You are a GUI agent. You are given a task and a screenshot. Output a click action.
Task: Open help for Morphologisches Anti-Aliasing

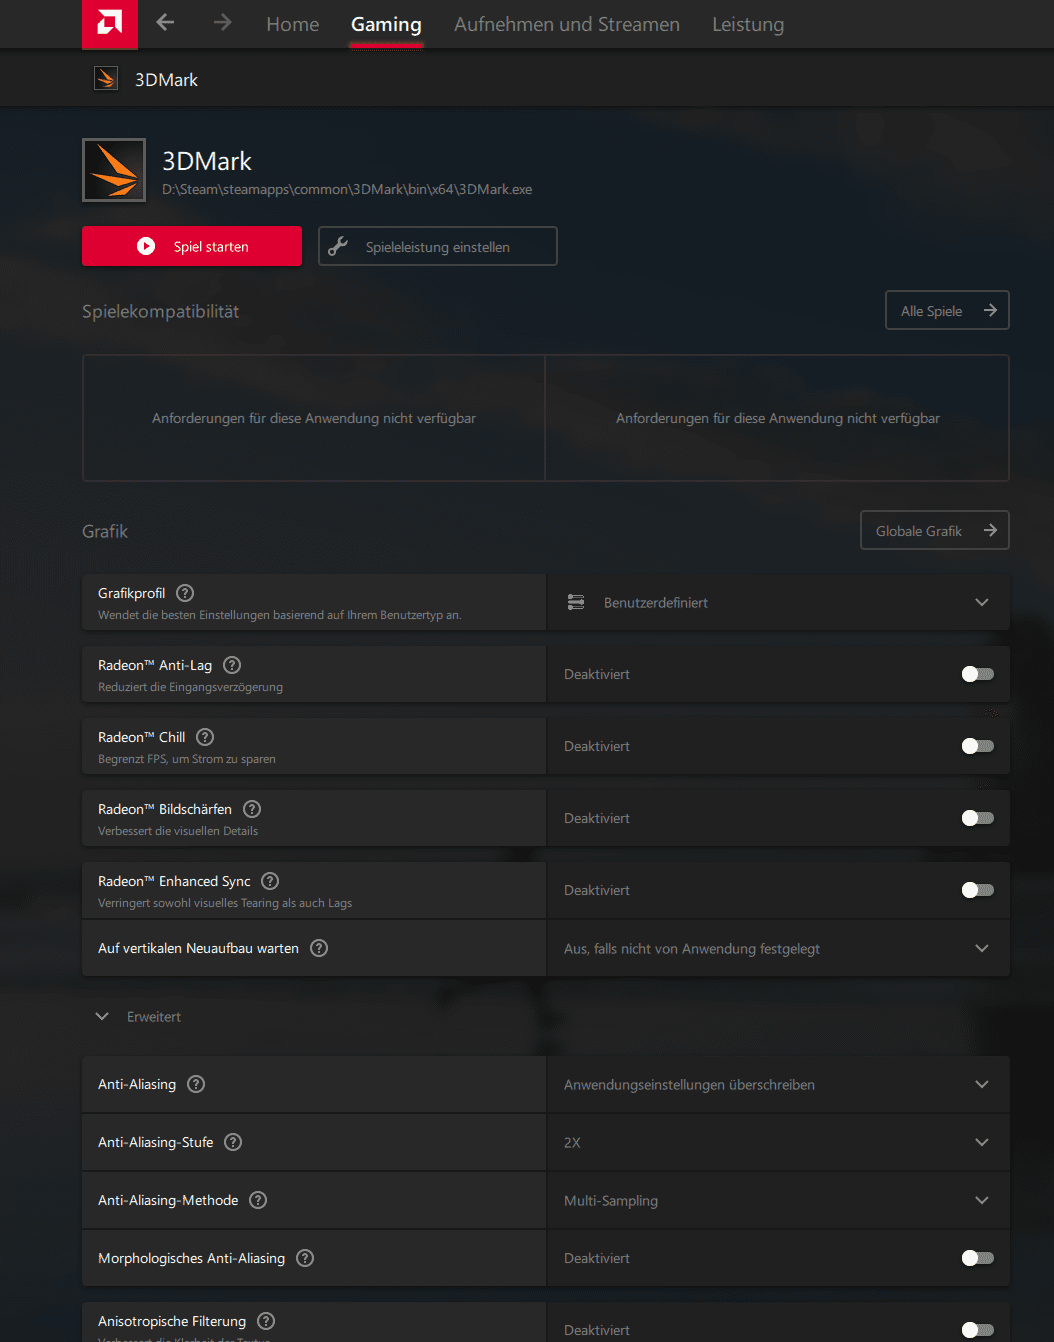(x=305, y=1258)
